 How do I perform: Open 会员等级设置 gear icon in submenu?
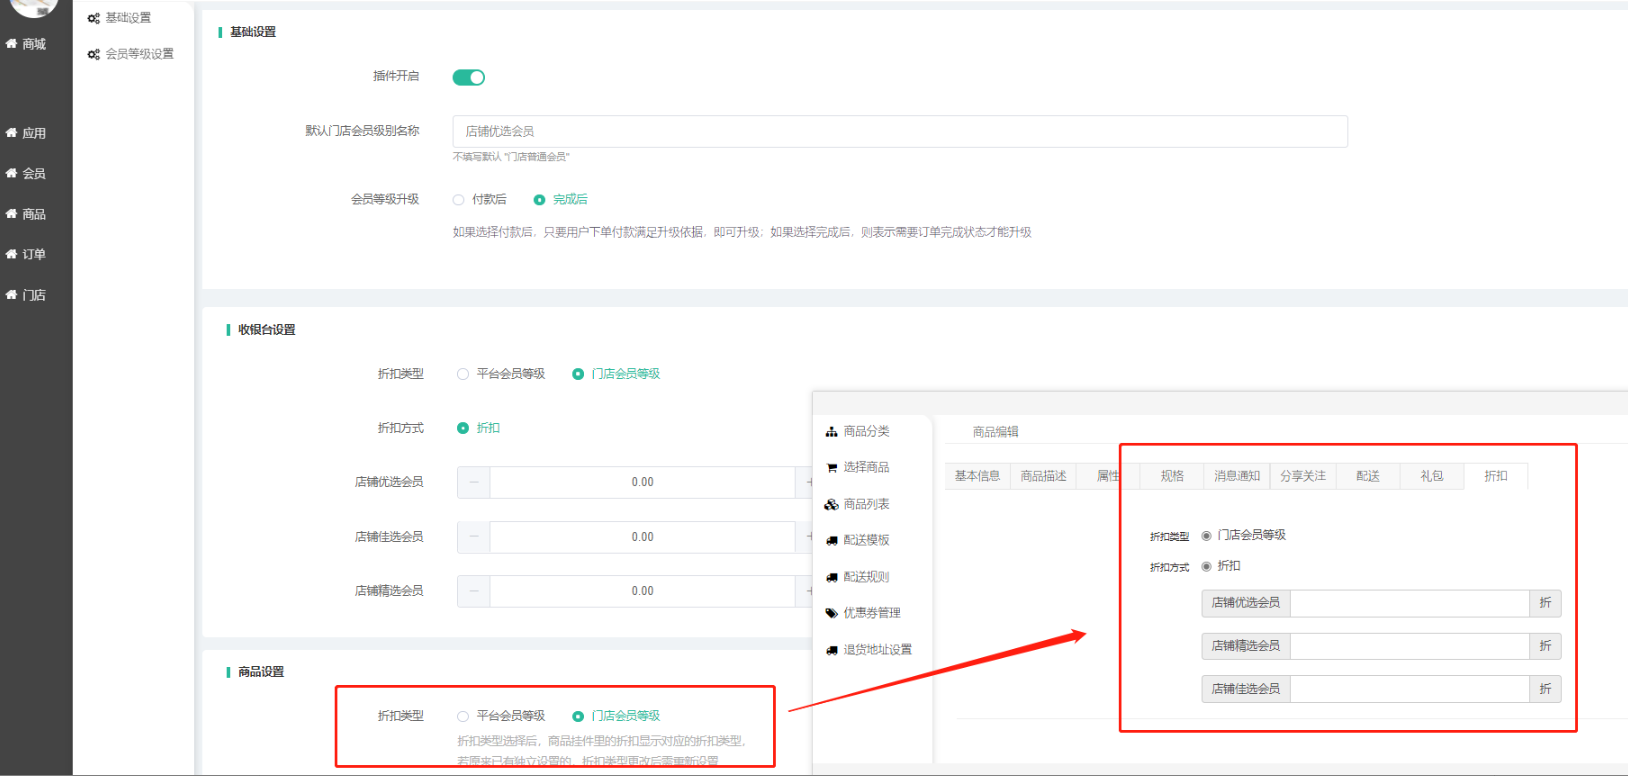(93, 54)
